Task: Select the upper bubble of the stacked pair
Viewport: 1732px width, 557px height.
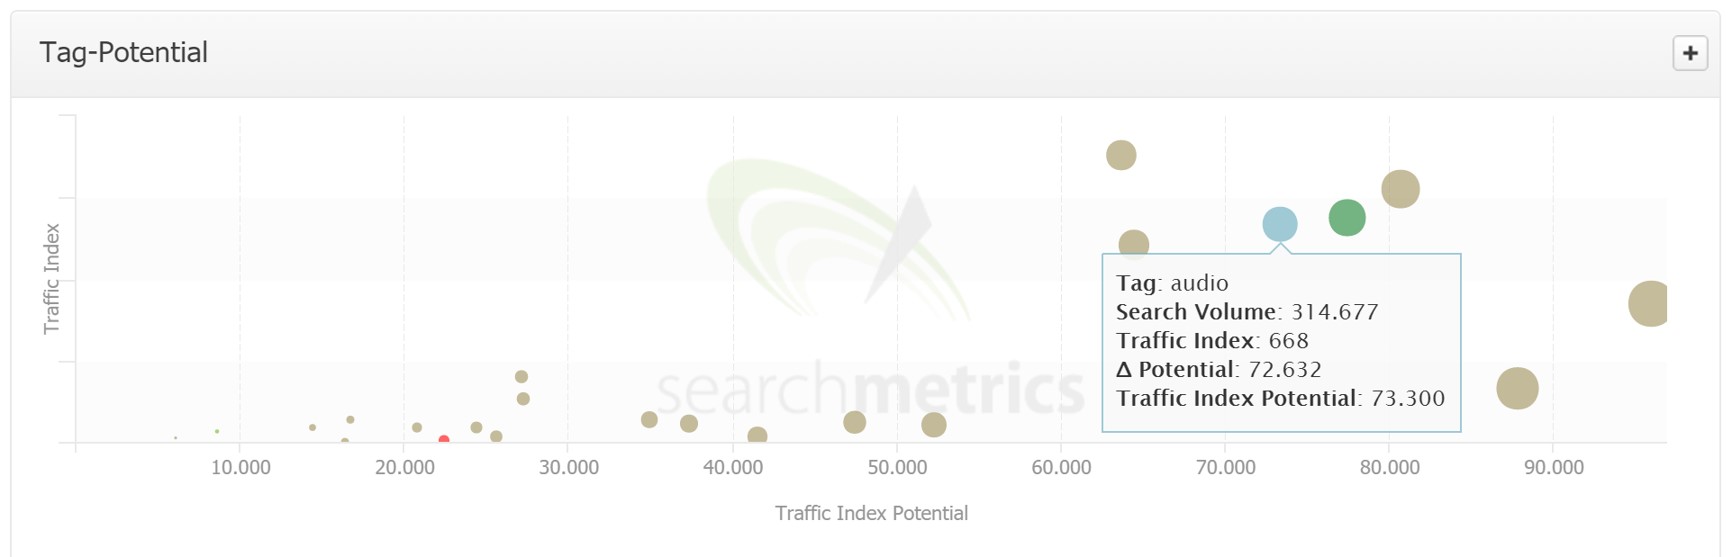Action: (521, 377)
